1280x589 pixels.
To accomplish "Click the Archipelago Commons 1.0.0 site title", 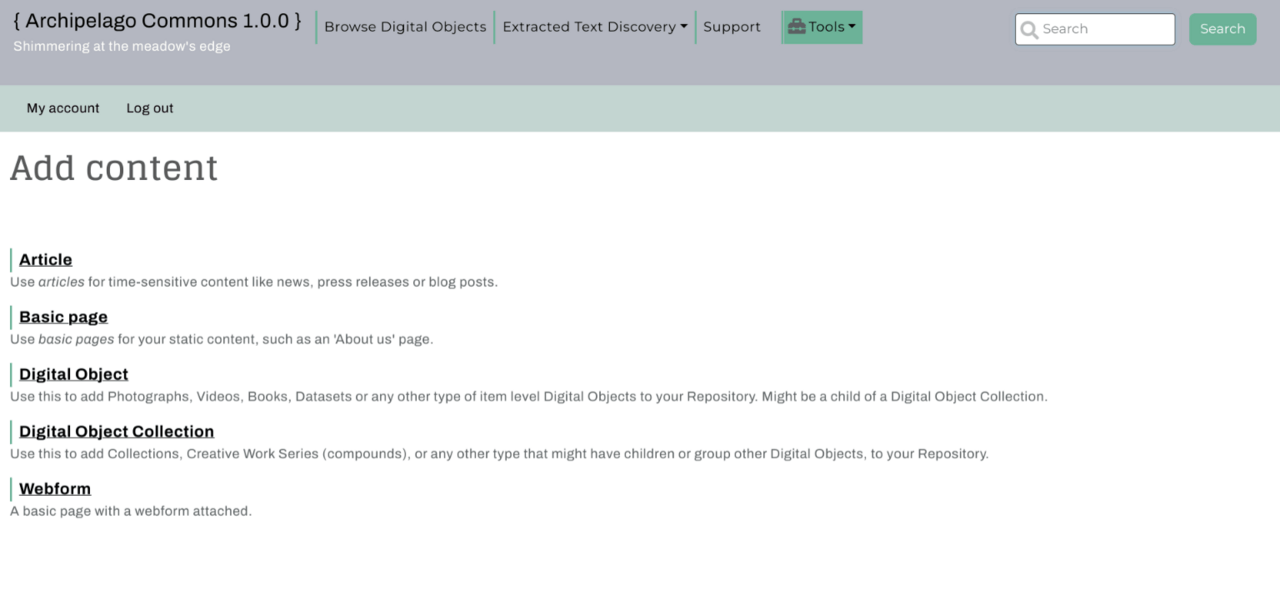I will pyautogui.click(x=157, y=21).
